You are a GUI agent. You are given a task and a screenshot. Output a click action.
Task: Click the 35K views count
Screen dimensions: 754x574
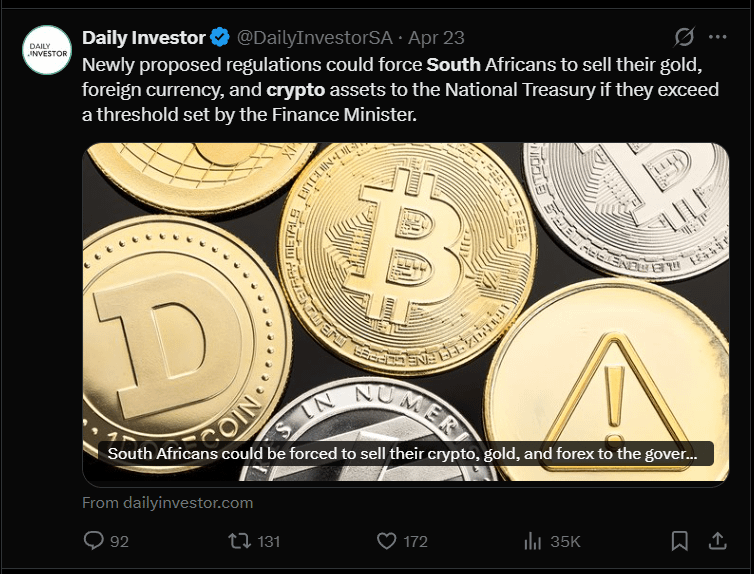[565, 541]
